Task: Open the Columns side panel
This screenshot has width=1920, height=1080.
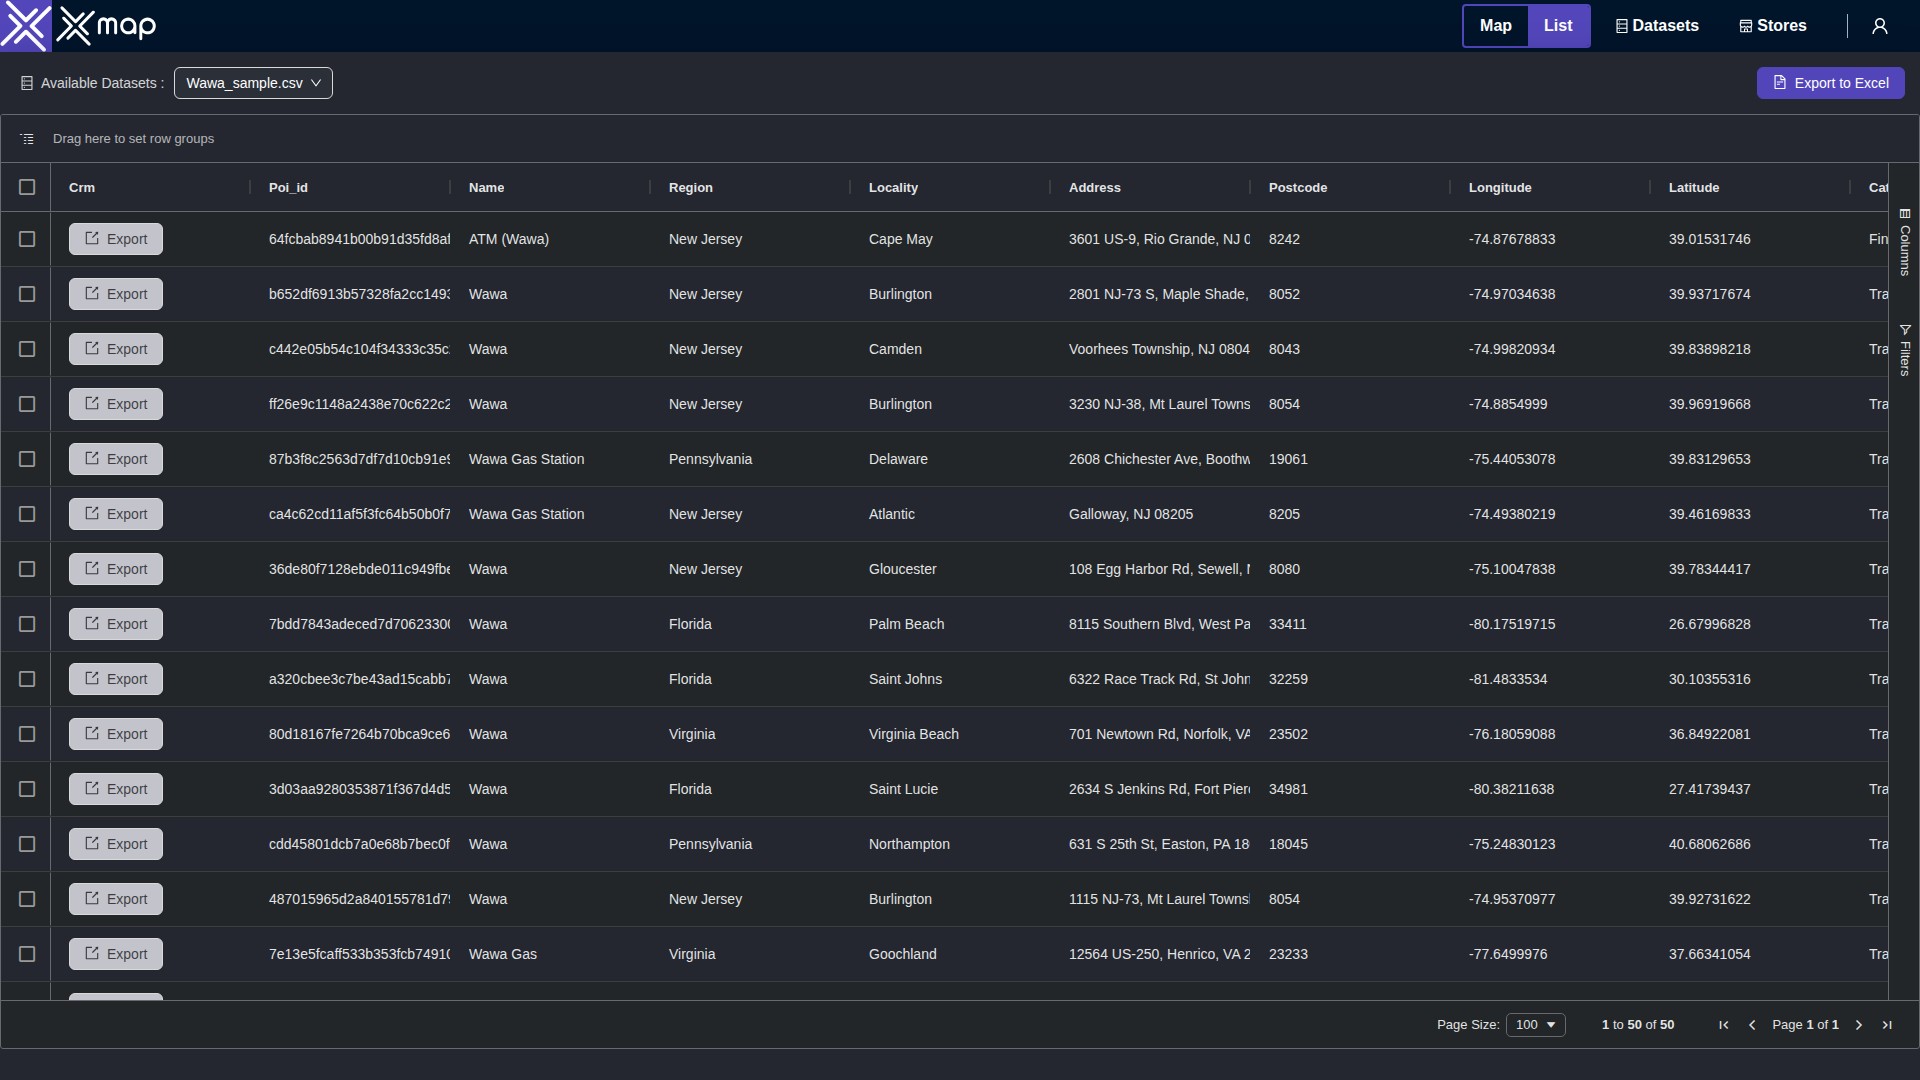Action: 1905,242
